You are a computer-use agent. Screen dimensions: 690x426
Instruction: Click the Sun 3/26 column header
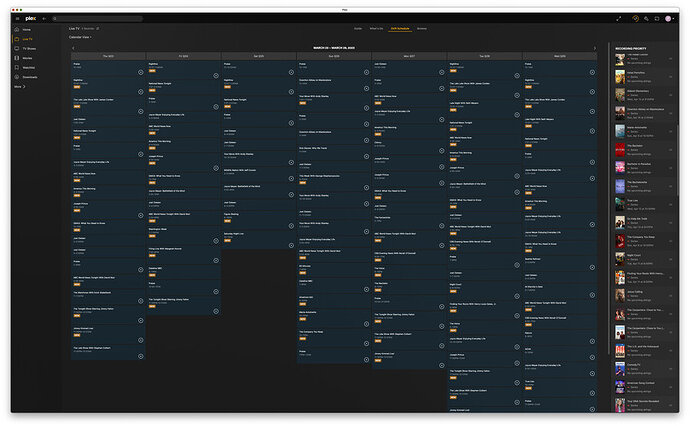[334, 56]
